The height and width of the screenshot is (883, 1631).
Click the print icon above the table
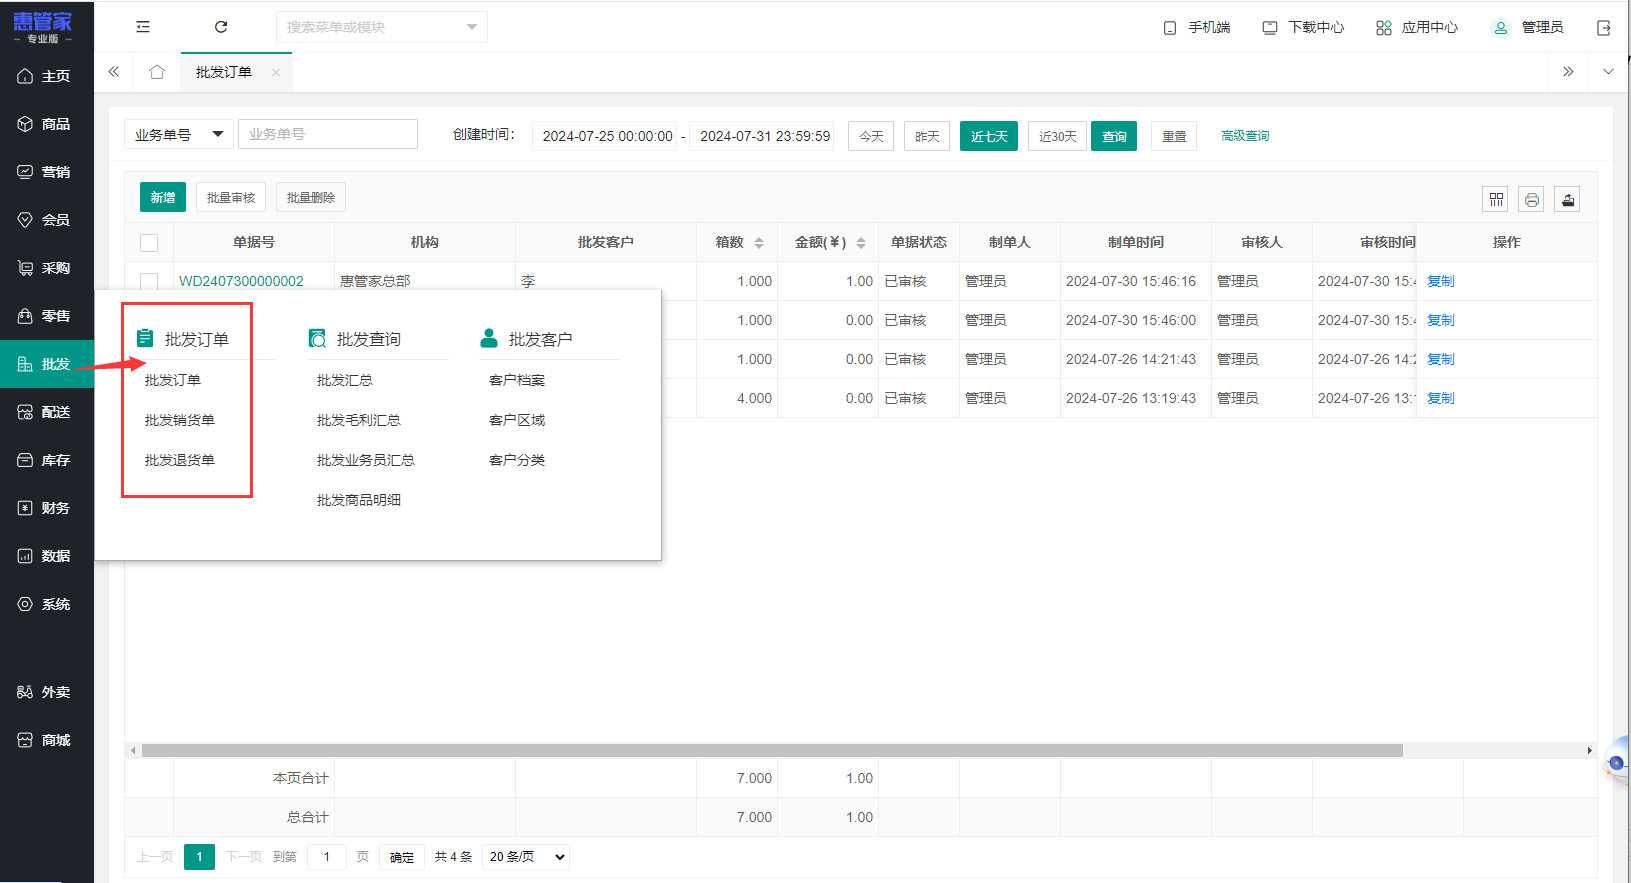pos(1531,200)
